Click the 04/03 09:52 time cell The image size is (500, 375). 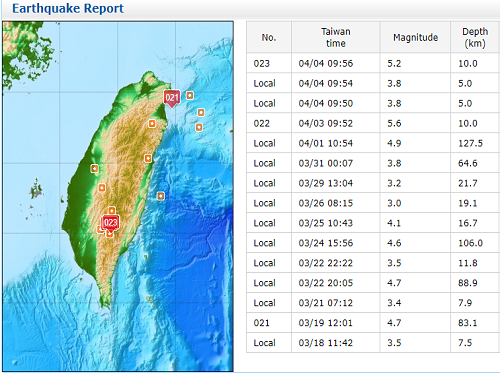tap(326, 123)
